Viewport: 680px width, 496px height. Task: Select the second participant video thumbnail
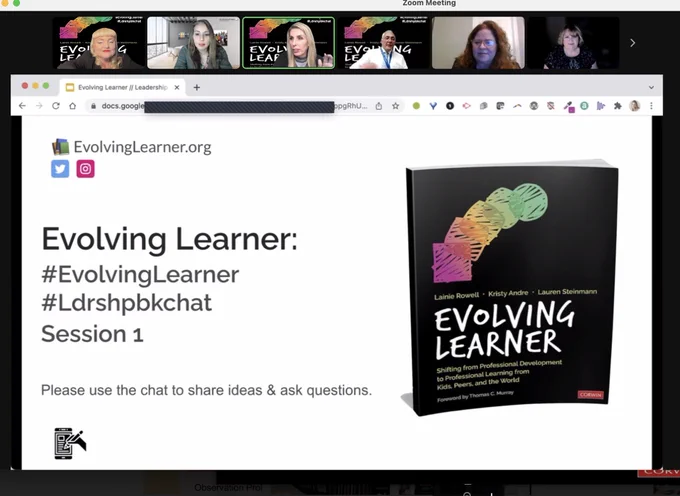[193, 42]
